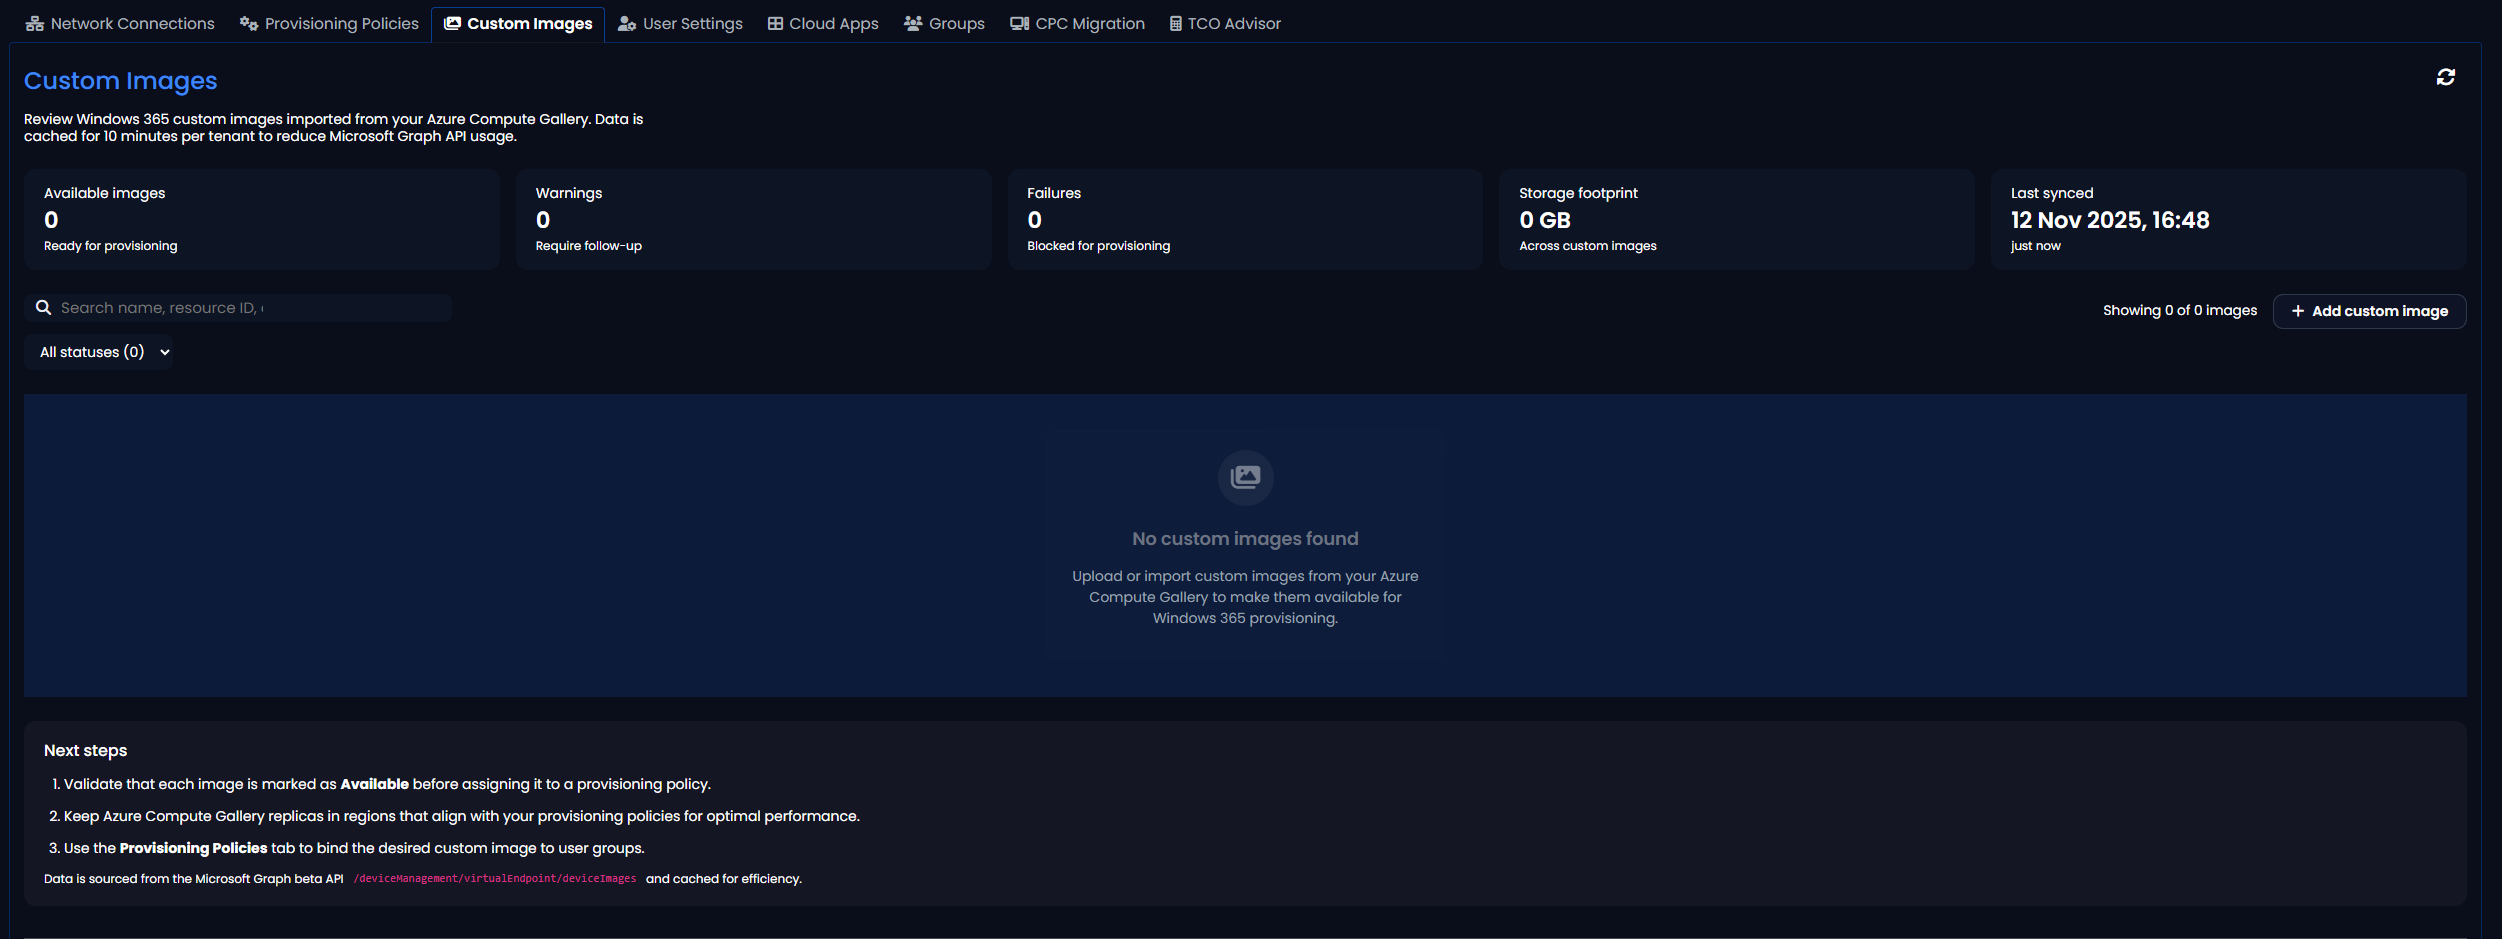The height and width of the screenshot is (939, 2502).
Task: Open the CPC Migration tab
Action: pyautogui.click(x=1077, y=23)
